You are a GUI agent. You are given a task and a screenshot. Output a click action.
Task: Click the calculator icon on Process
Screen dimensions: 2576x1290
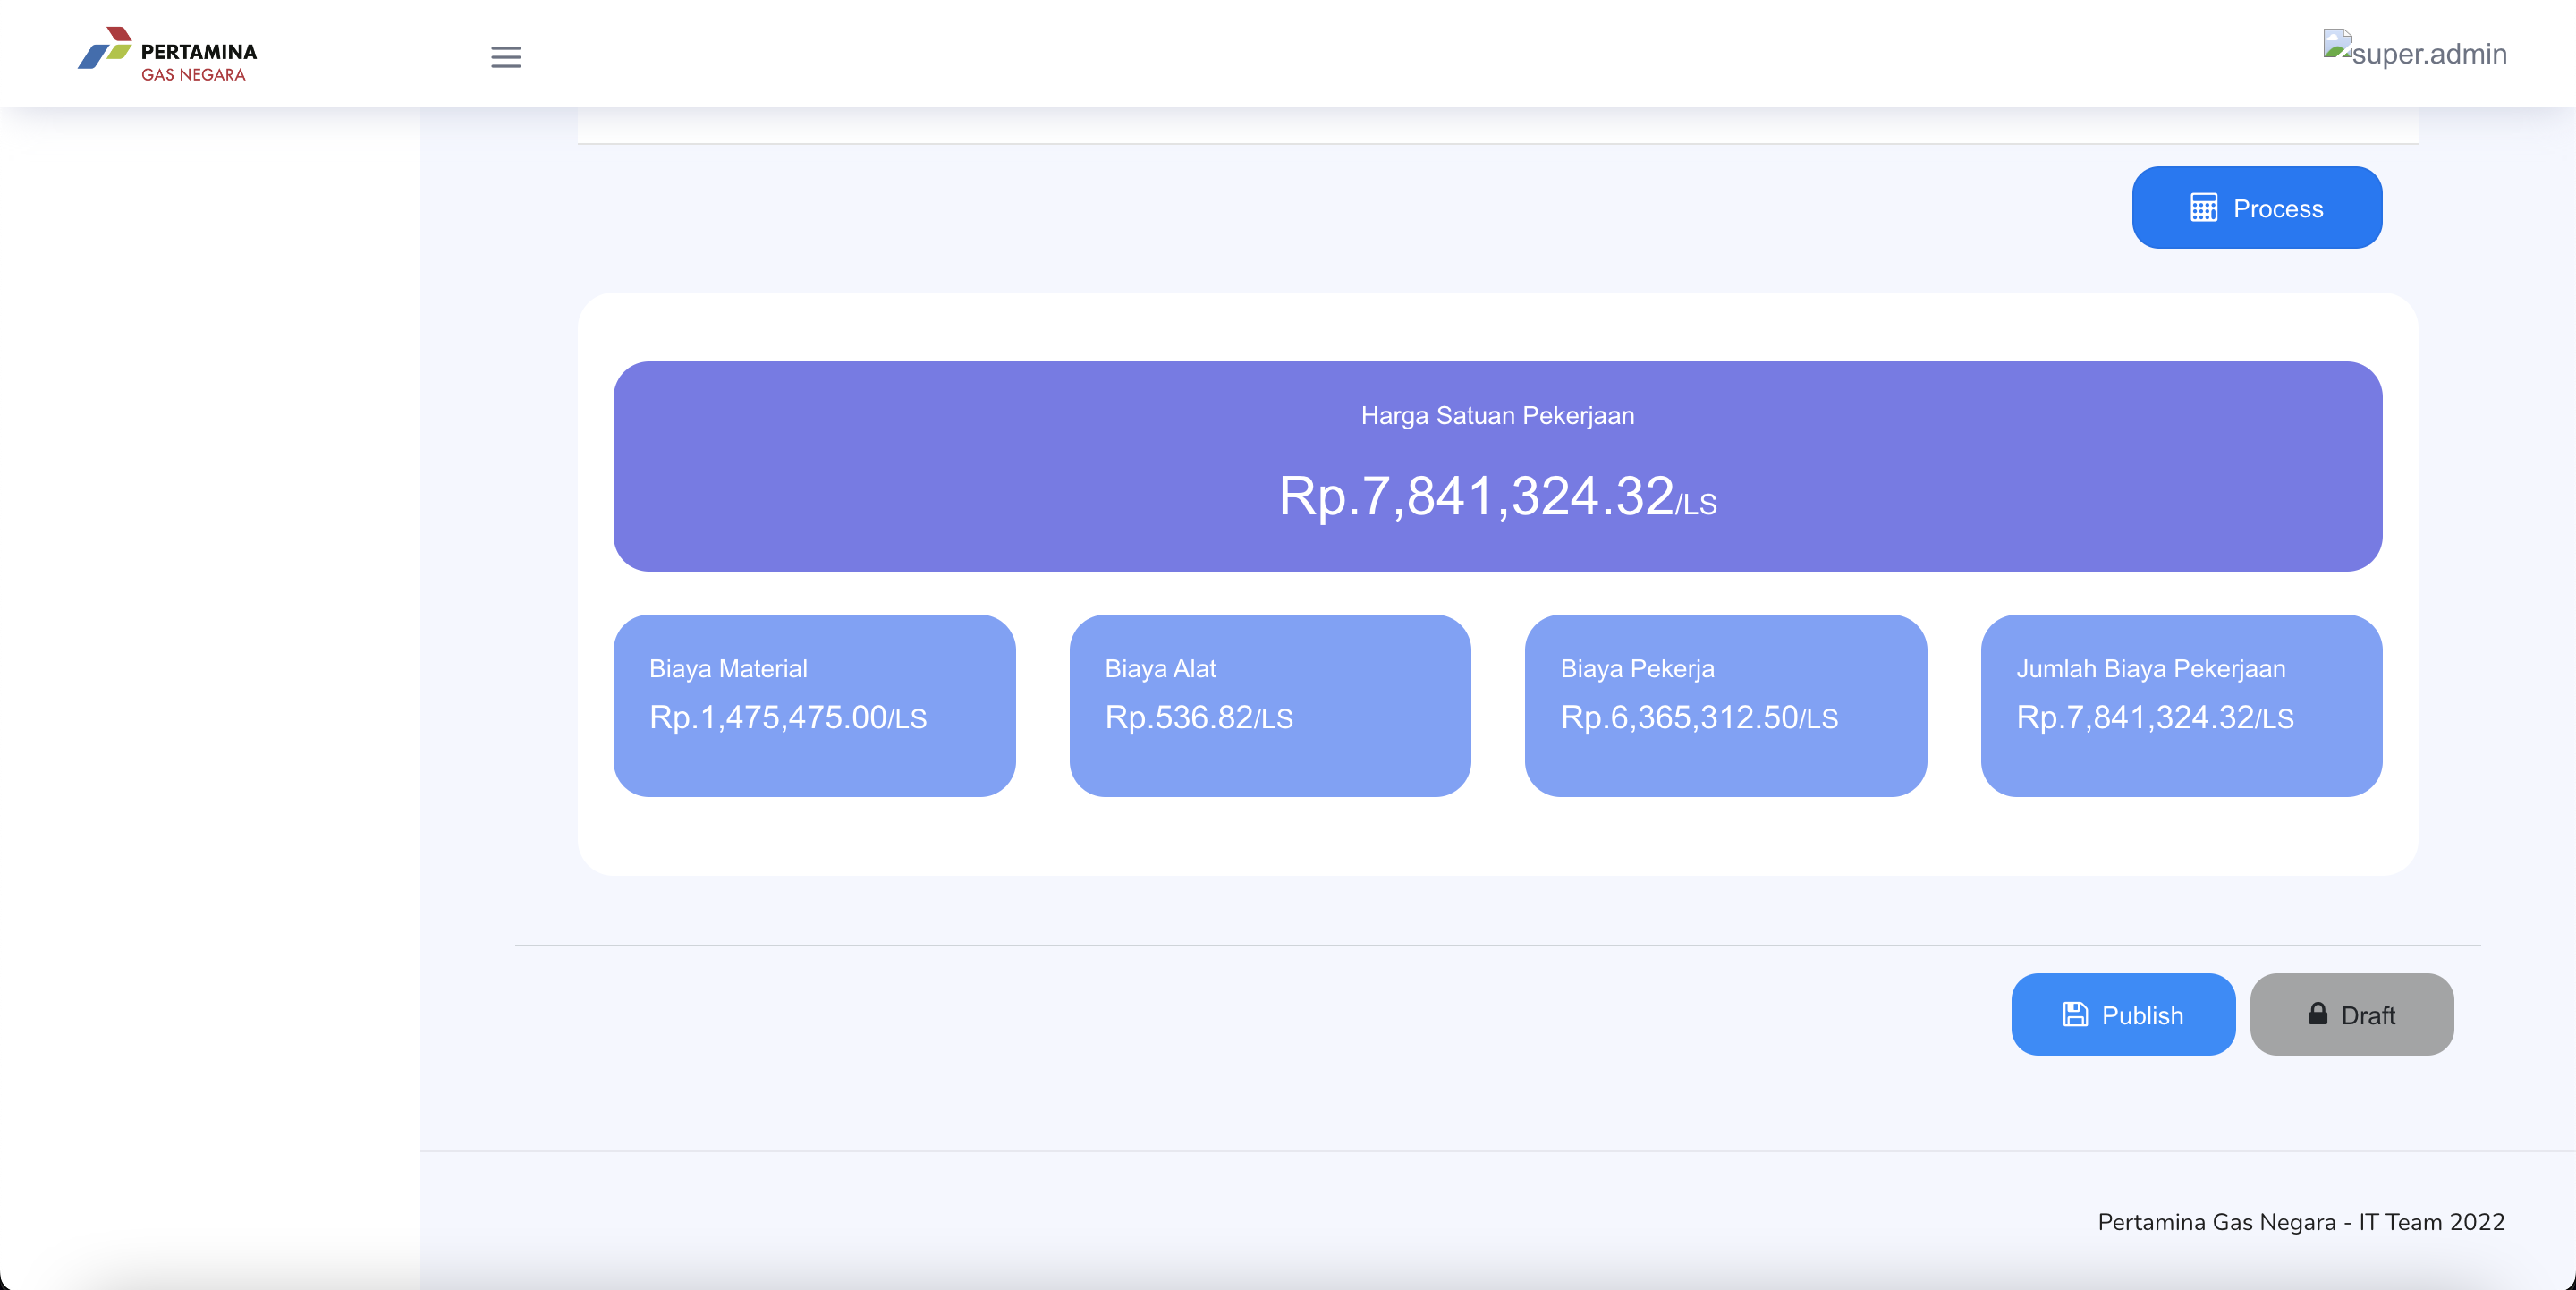pos(2204,208)
